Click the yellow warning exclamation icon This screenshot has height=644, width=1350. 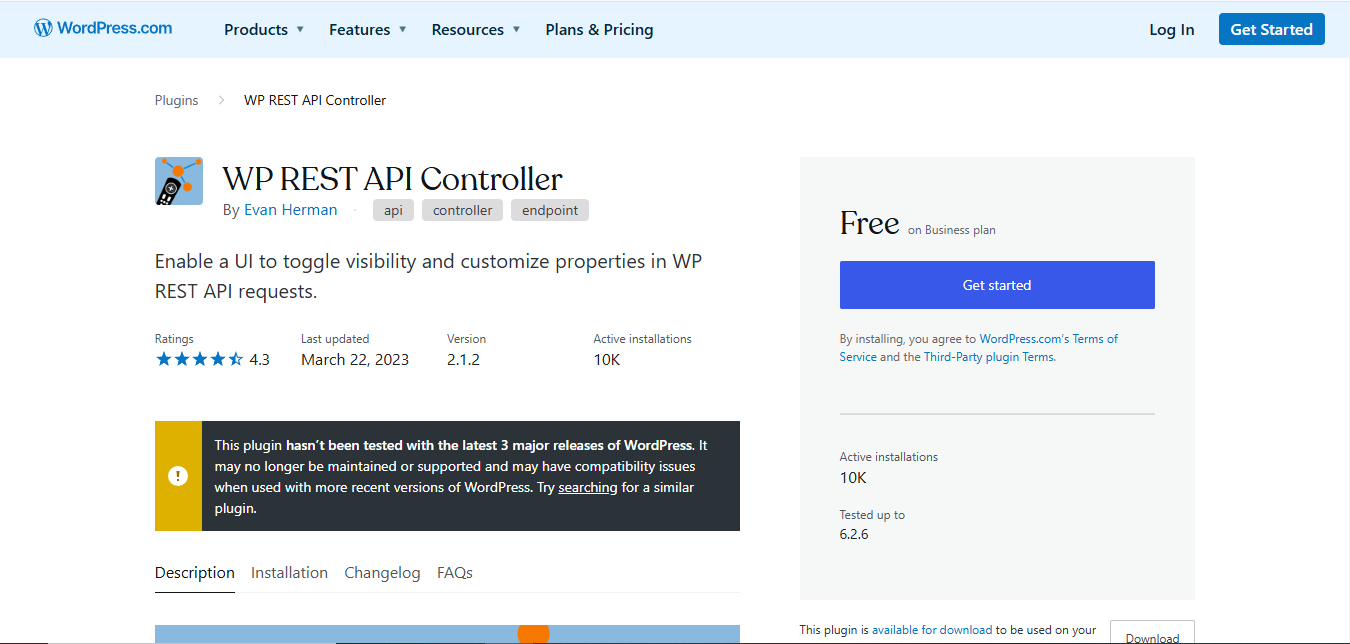coord(178,476)
